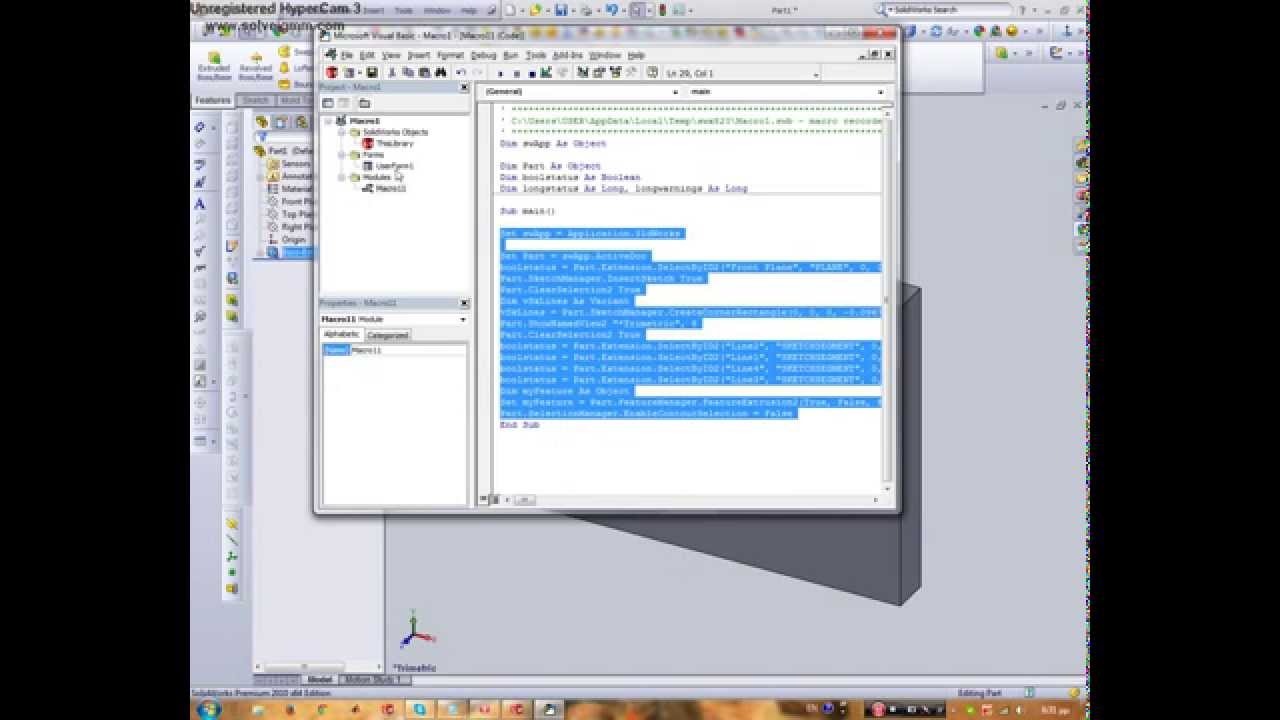Select Macro11 module in the project tree
Viewport: 1280px width, 720px height.
click(390, 188)
